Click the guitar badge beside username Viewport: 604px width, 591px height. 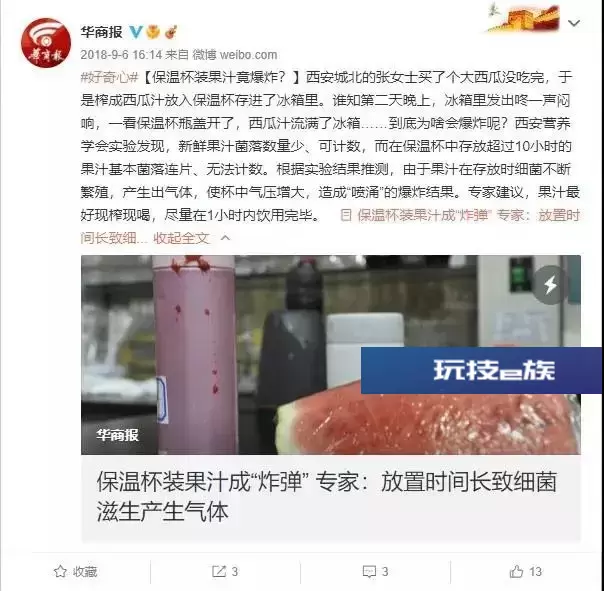click(x=171, y=32)
